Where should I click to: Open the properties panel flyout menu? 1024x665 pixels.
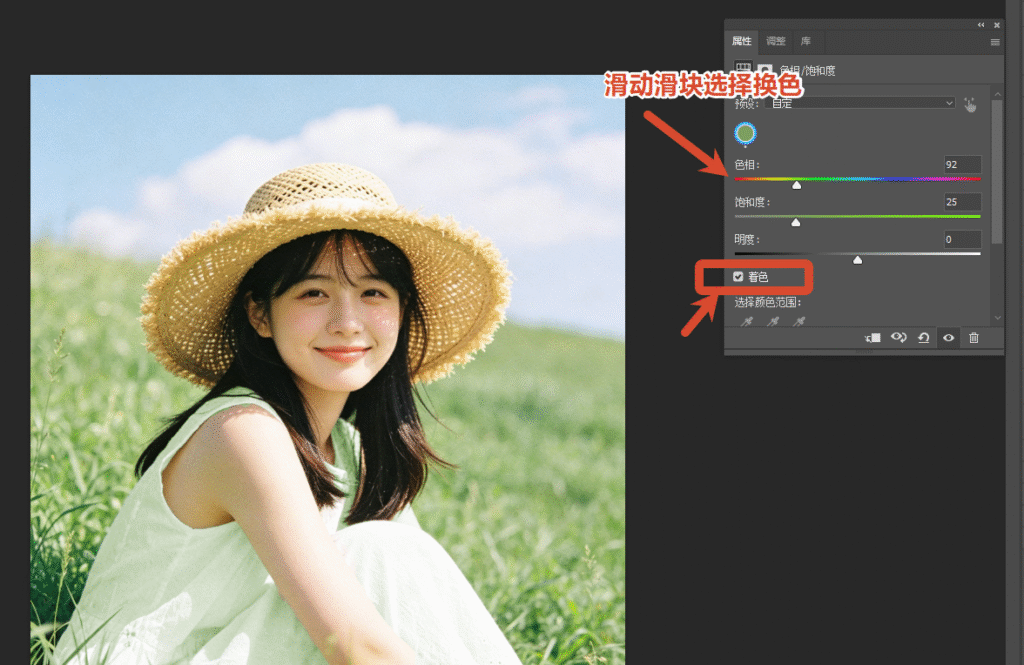click(995, 42)
